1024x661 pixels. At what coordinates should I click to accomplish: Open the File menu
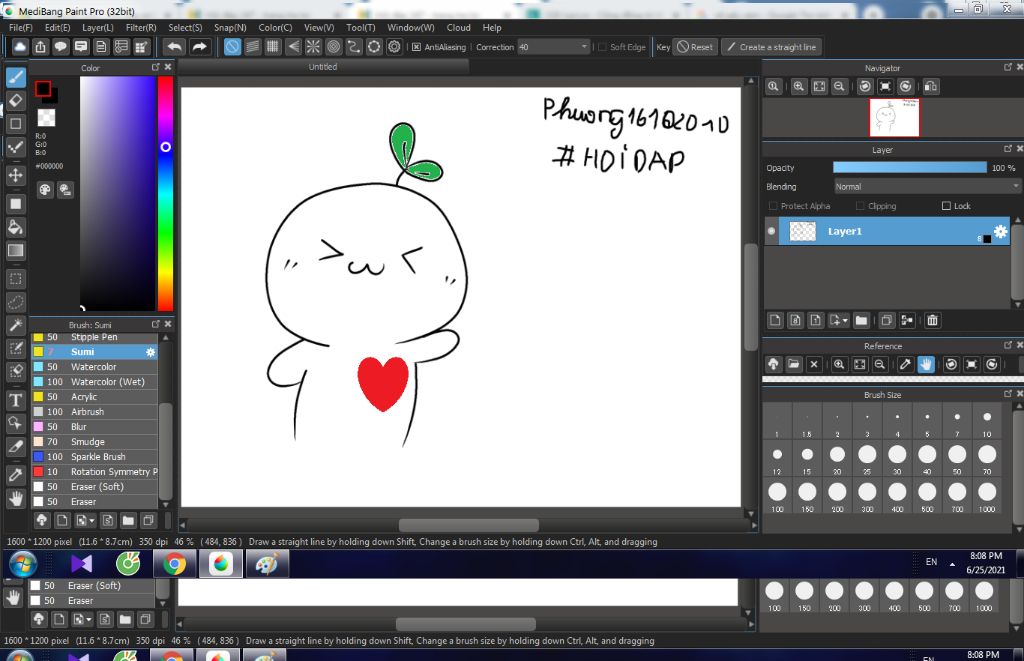tap(21, 27)
